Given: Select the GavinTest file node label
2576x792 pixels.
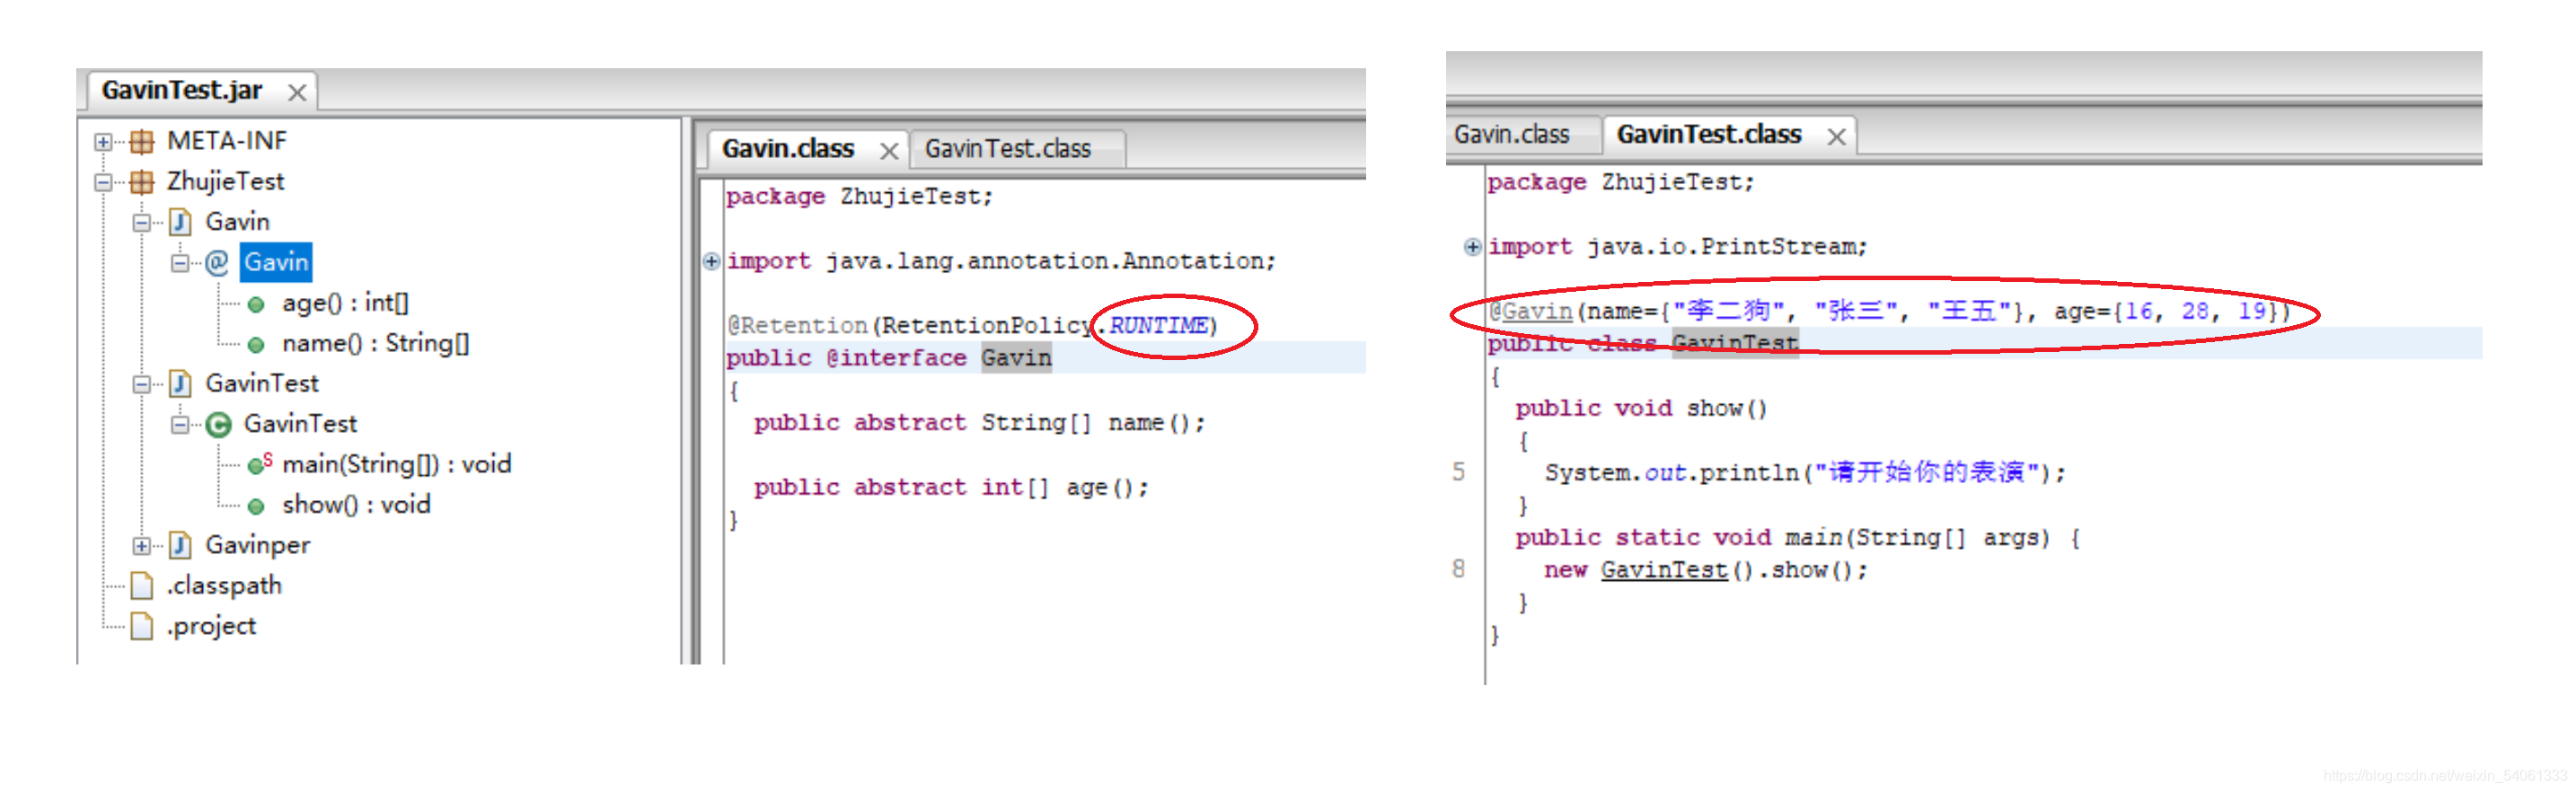Looking at the screenshot, I should click(262, 384).
